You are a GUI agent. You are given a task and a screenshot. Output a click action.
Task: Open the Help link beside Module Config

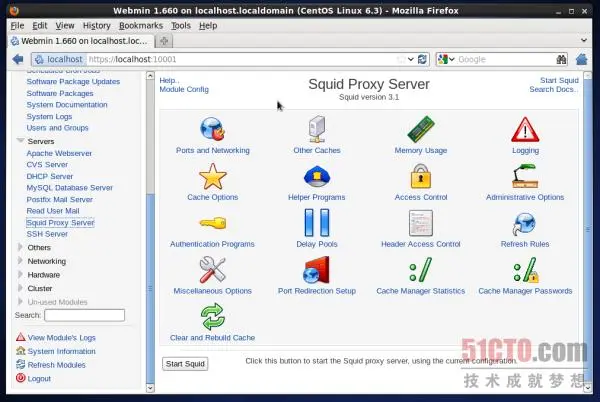pyautogui.click(x=169, y=80)
